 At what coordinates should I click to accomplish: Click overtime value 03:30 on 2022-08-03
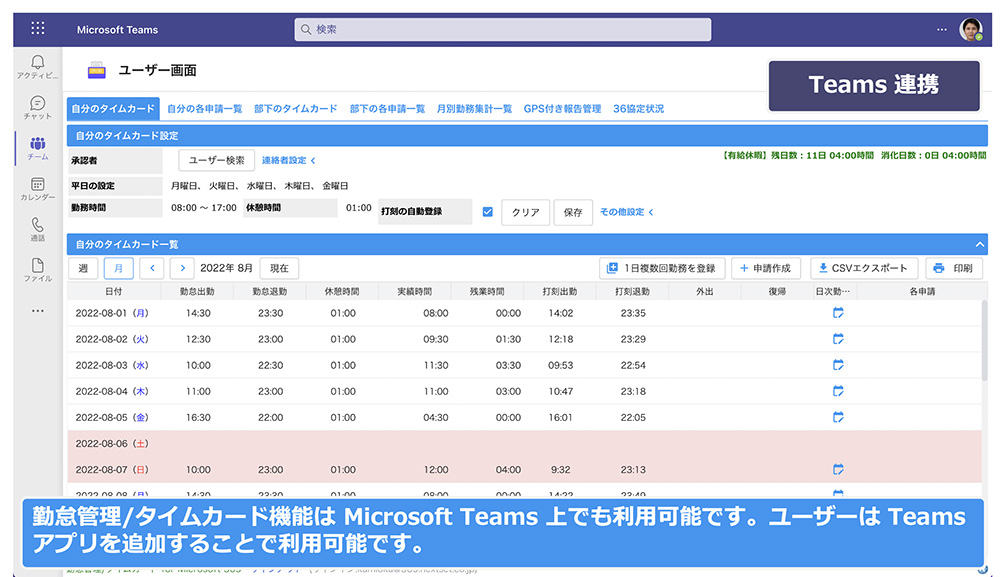[x=508, y=365]
